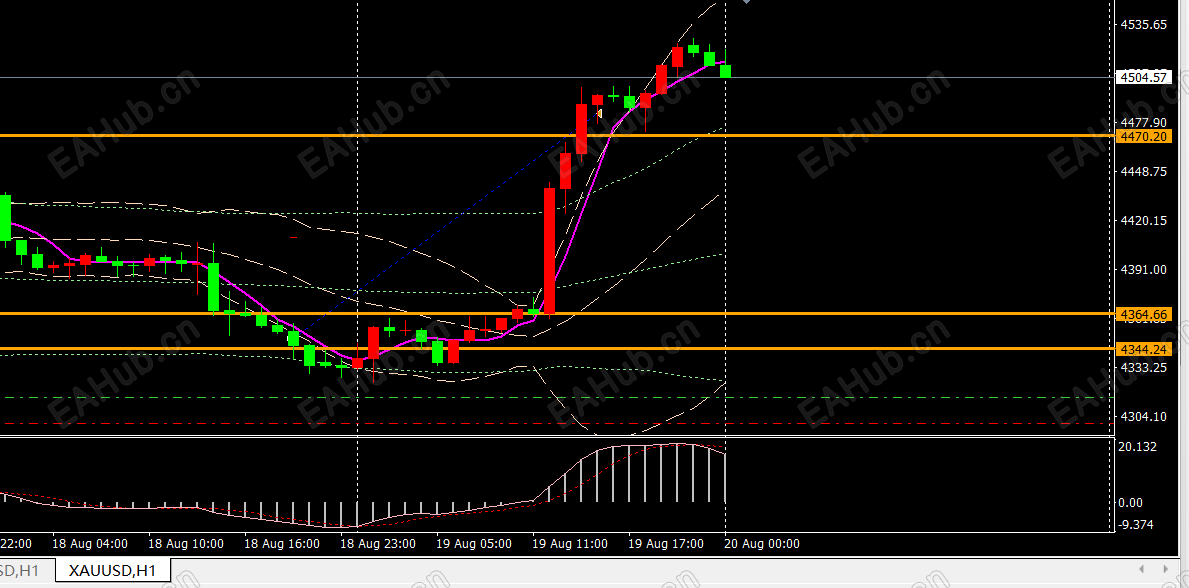Click the indicator scale value 20.132
The image size is (1189, 588).
click(1137, 447)
